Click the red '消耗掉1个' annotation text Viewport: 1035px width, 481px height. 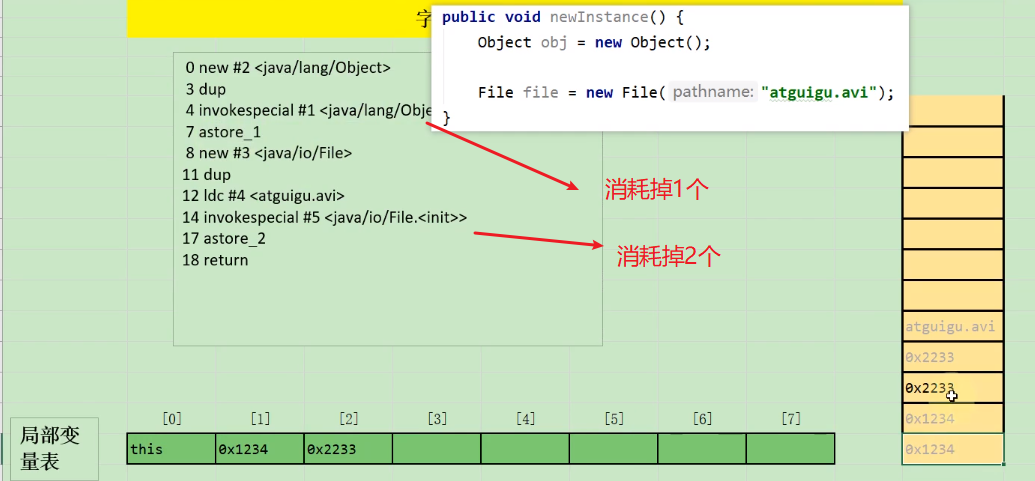(657, 190)
